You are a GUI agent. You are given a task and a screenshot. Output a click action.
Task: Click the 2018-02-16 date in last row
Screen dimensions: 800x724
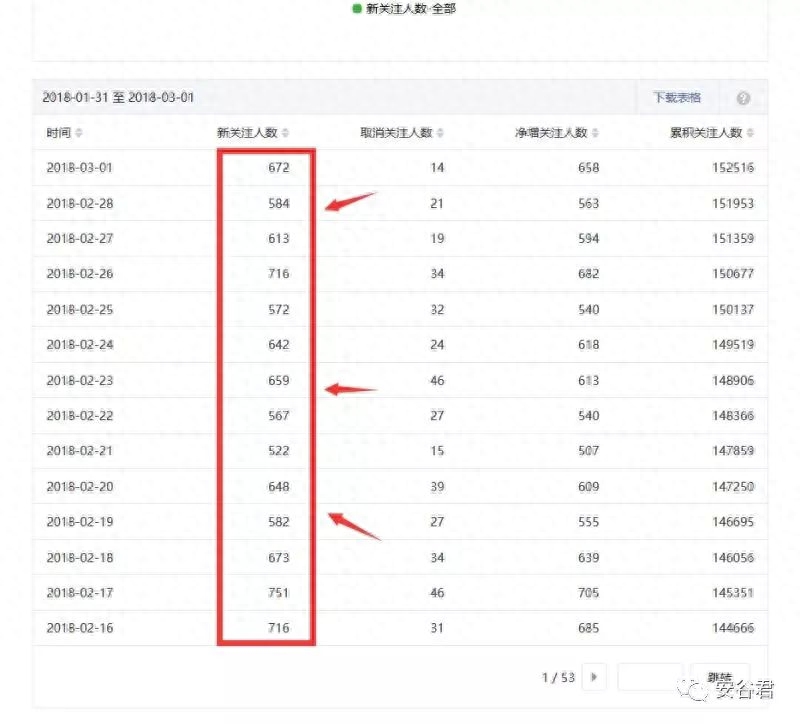[x=80, y=628]
